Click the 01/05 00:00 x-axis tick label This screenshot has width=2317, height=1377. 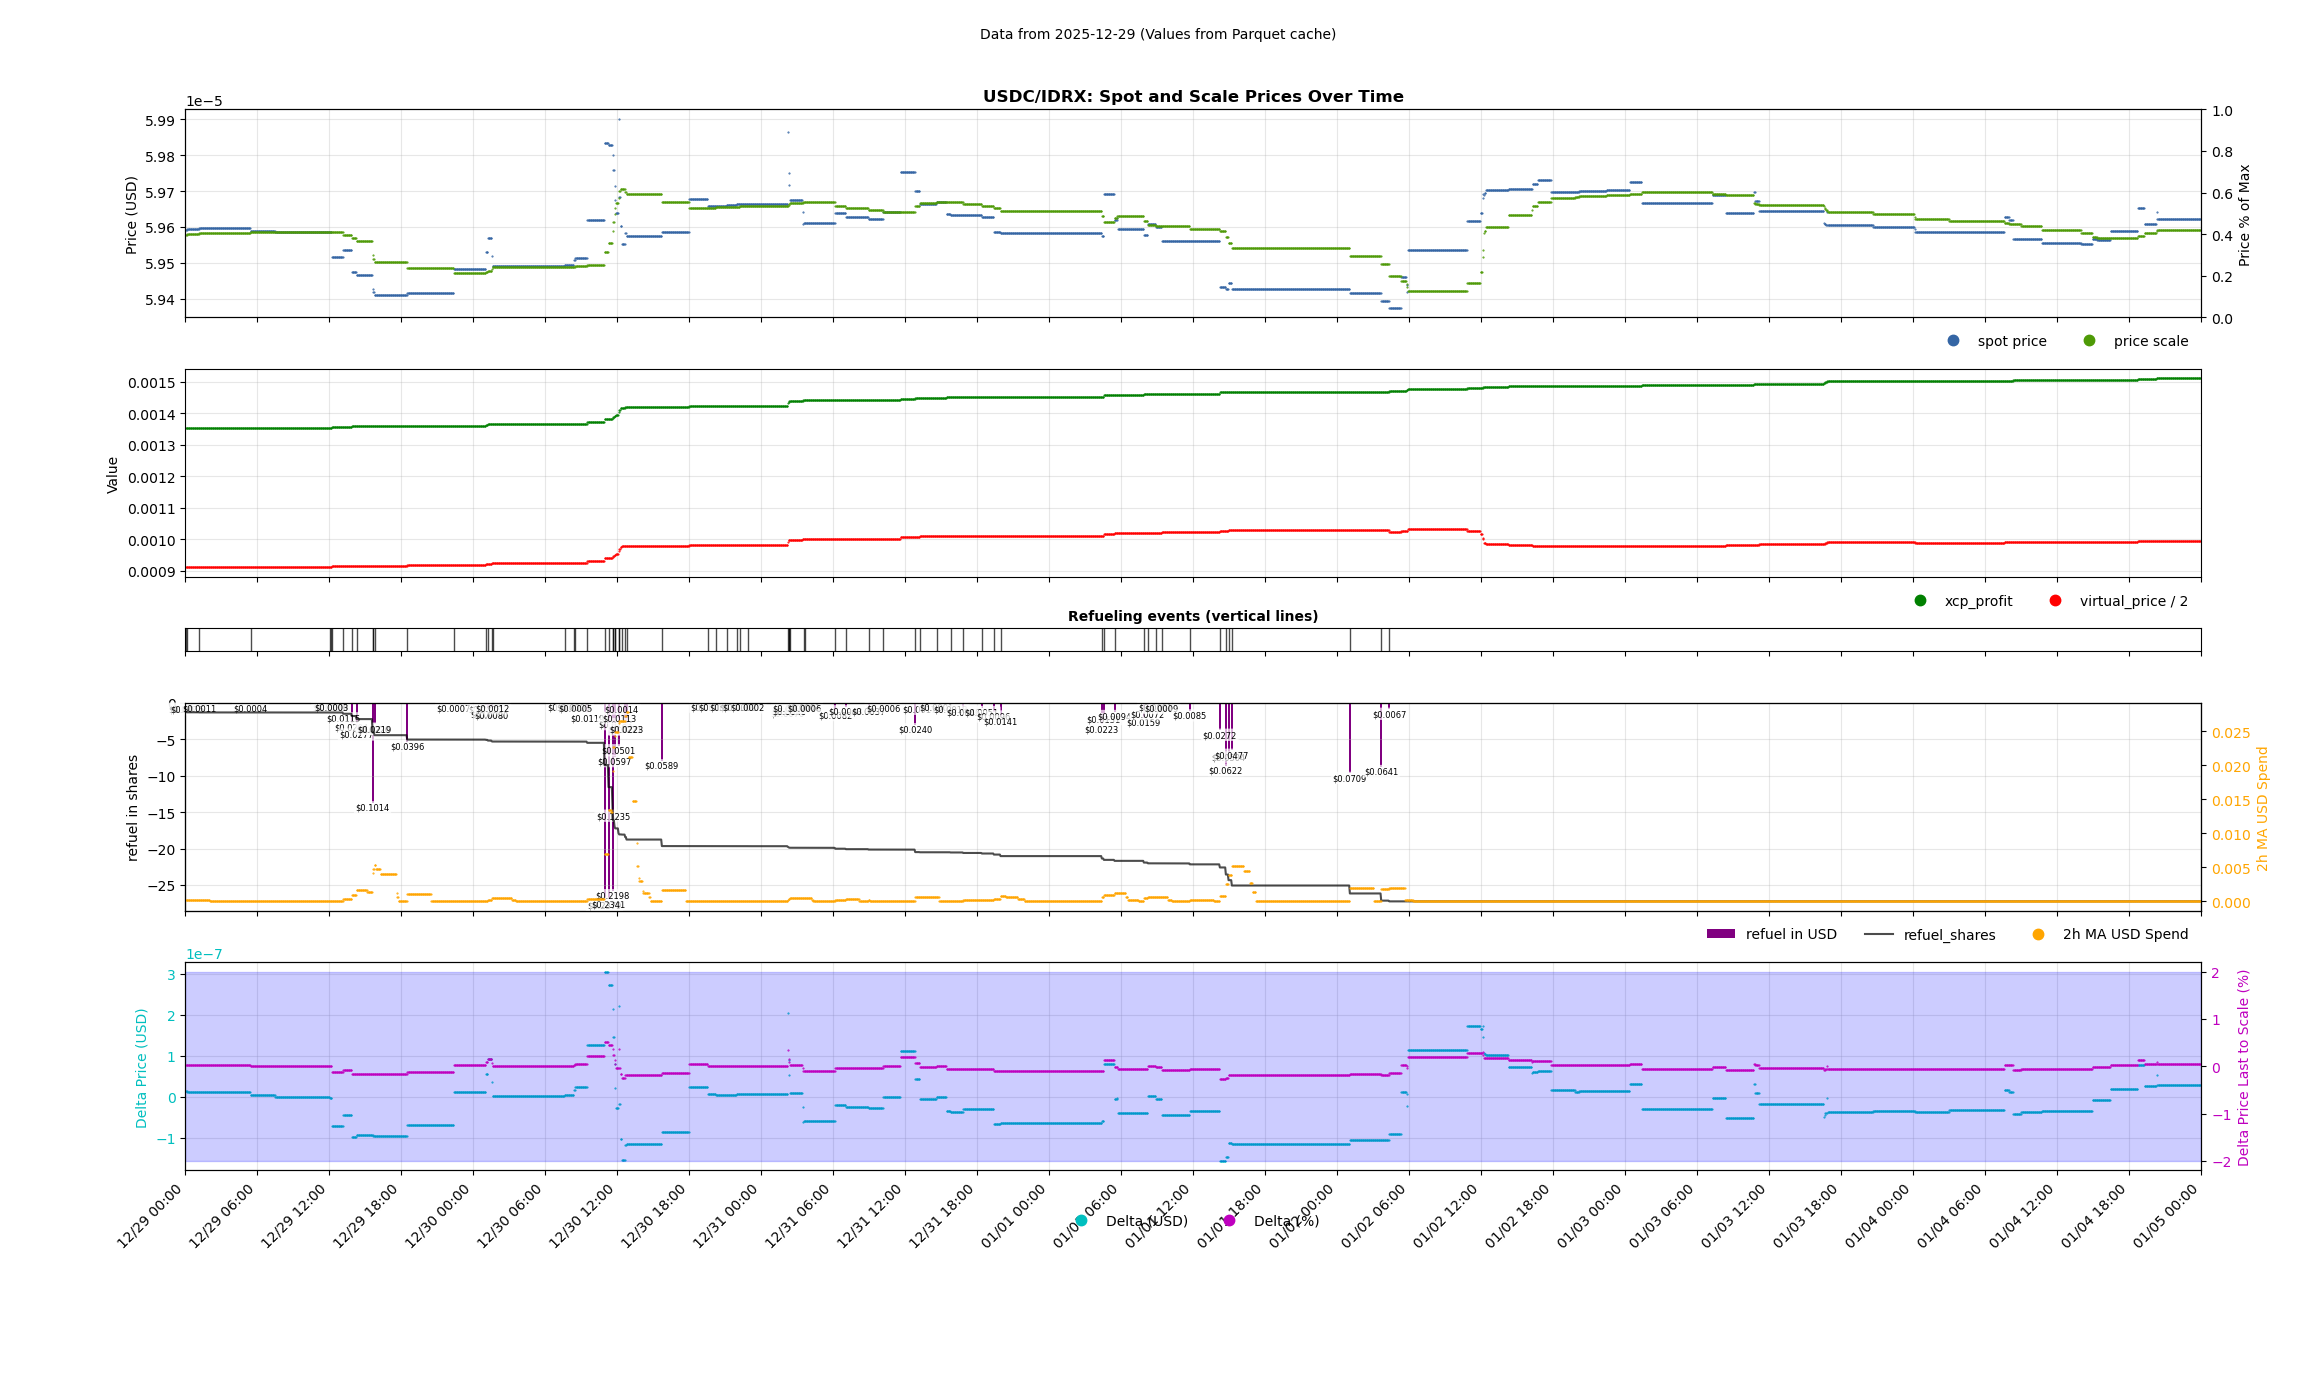pyautogui.click(x=2166, y=1216)
